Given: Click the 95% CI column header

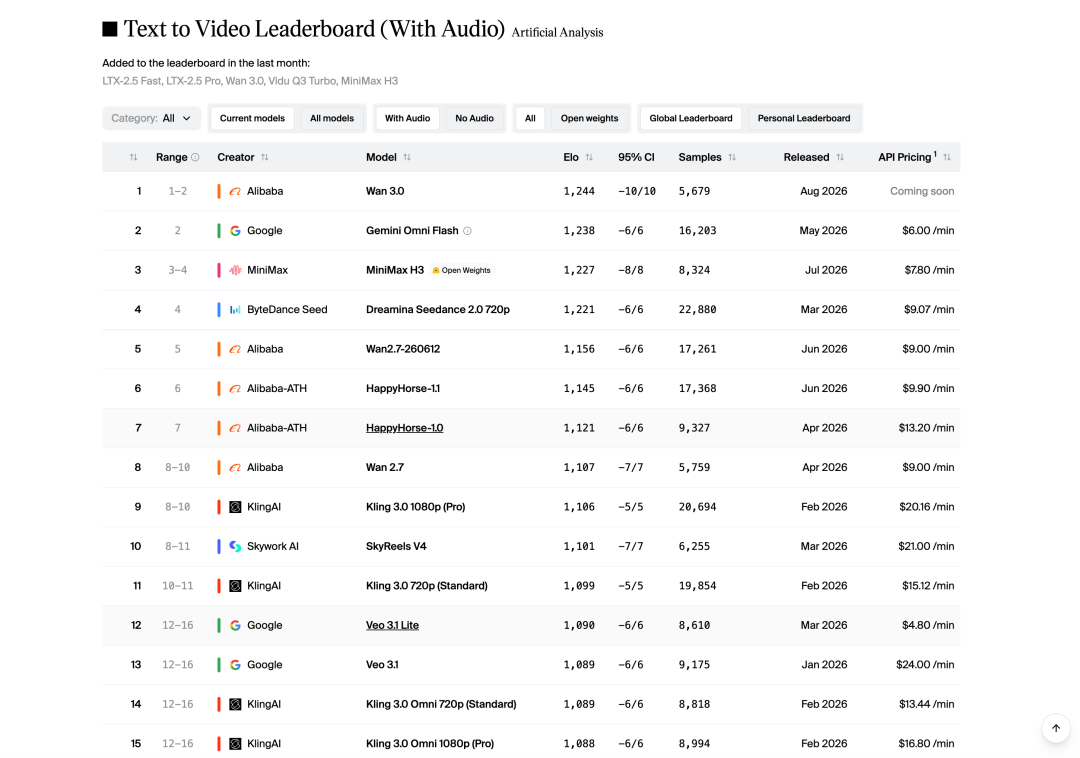Looking at the screenshot, I should pyautogui.click(x=636, y=158).
